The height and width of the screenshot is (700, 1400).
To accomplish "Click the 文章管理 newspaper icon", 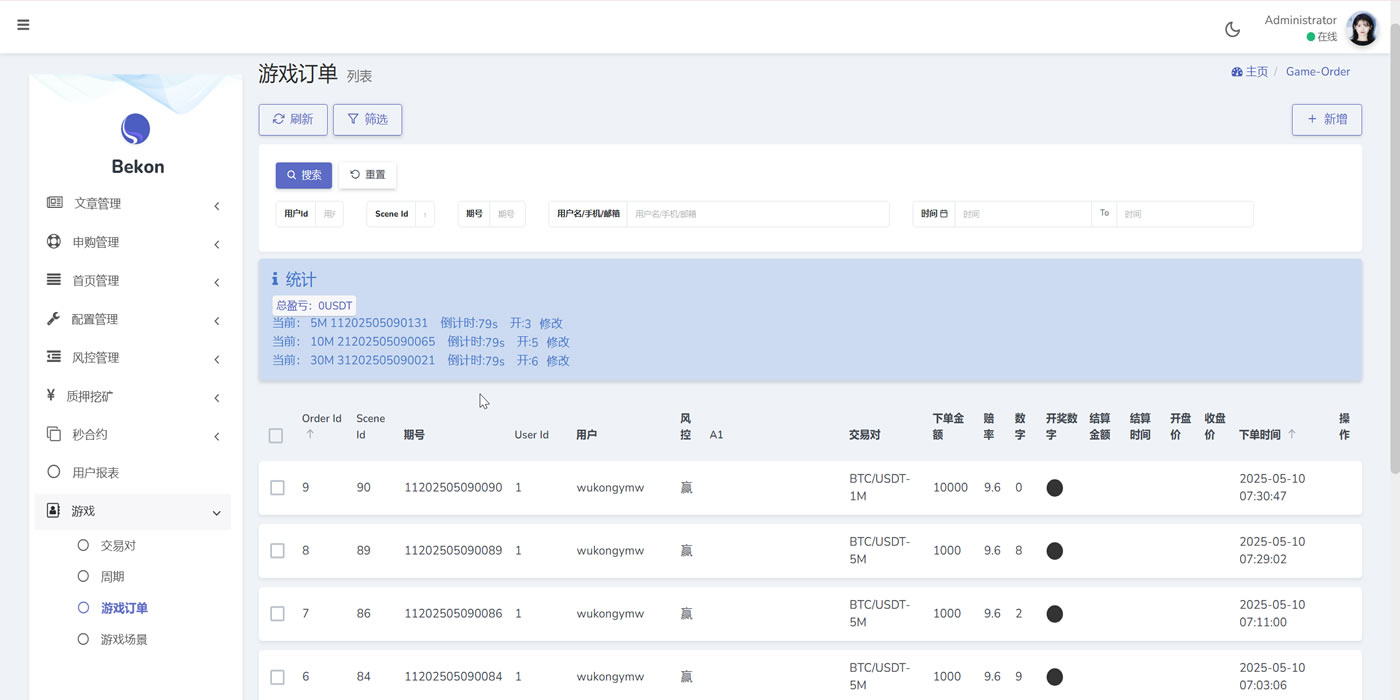I will [55, 203].
